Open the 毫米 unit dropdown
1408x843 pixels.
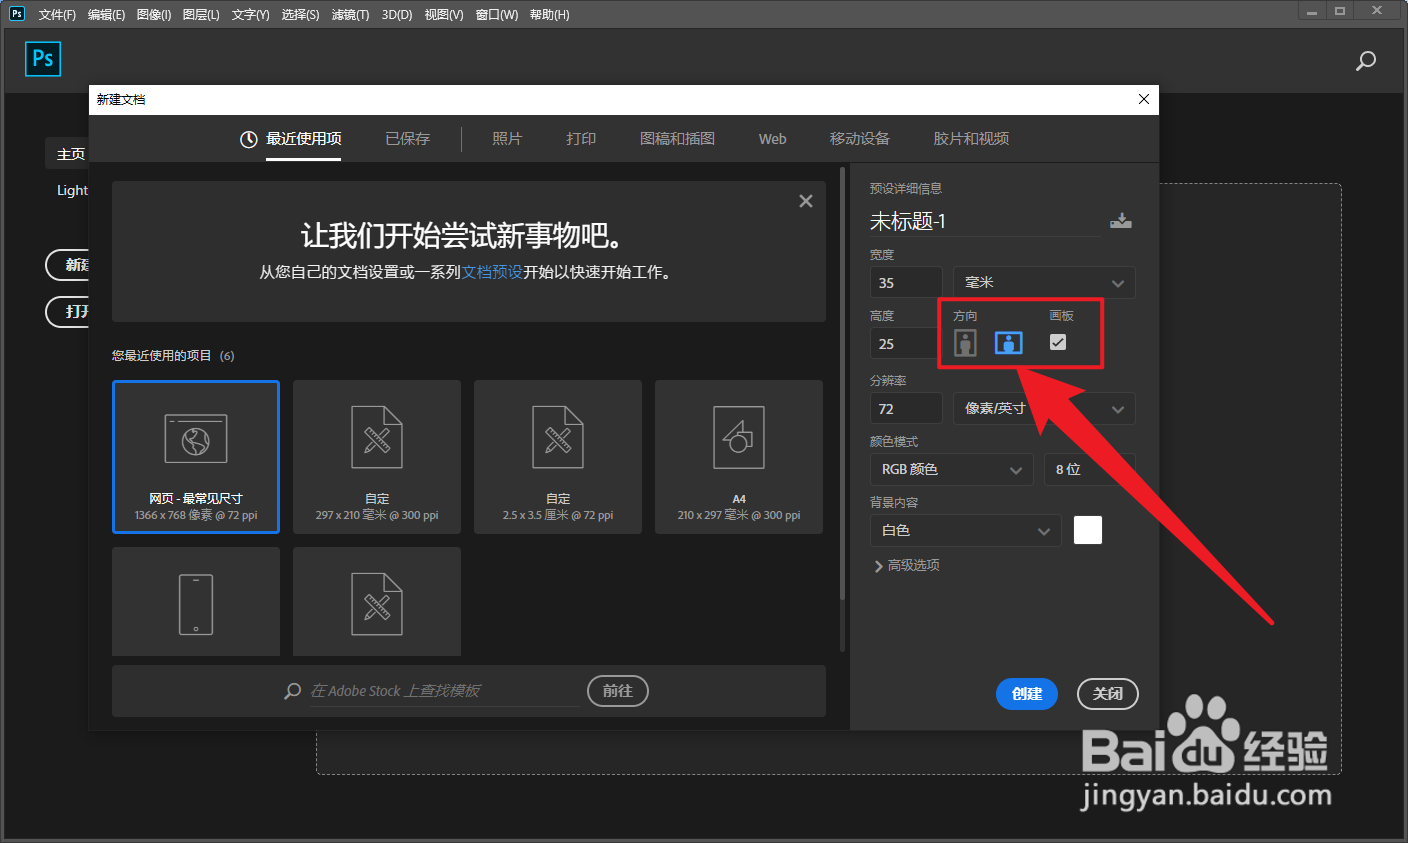1043,282
